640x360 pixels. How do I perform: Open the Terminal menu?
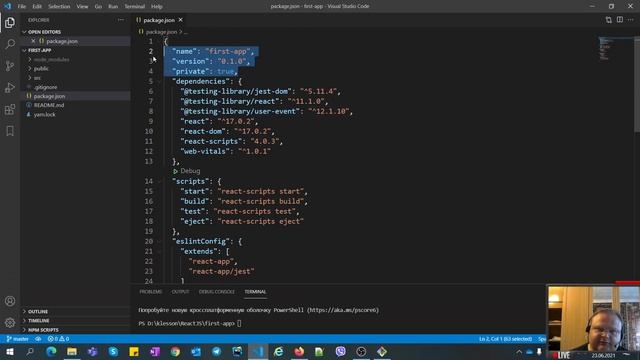click(134, 6)
